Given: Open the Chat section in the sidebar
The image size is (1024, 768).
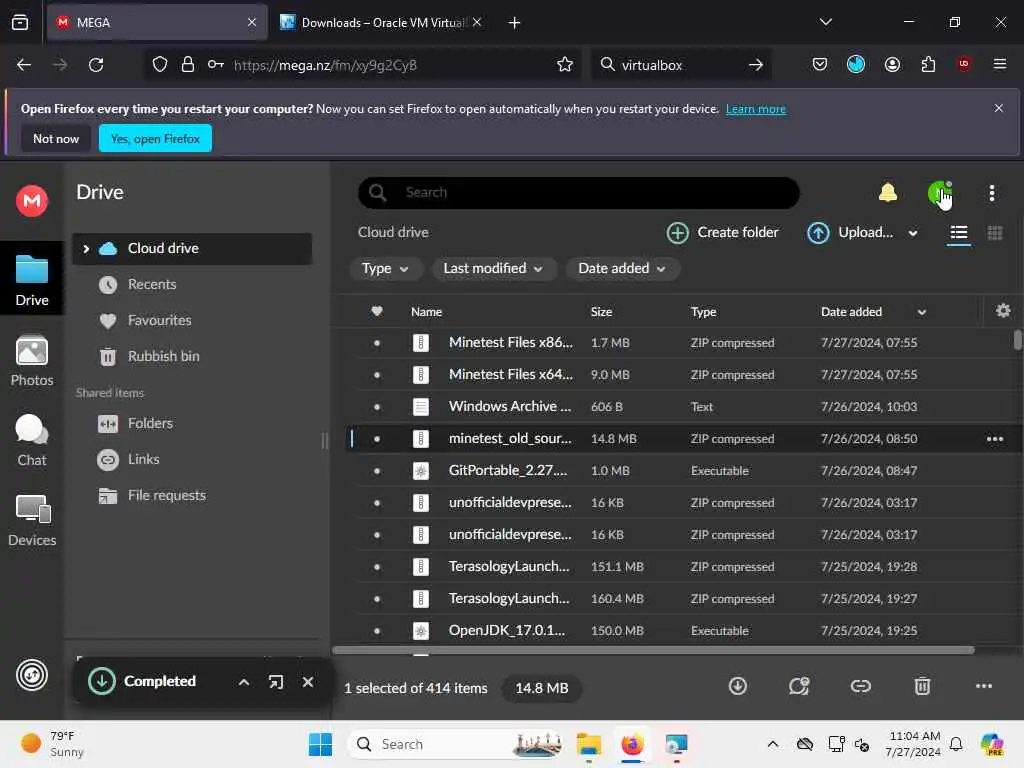Looking at the screenshot, I should 31,441.
